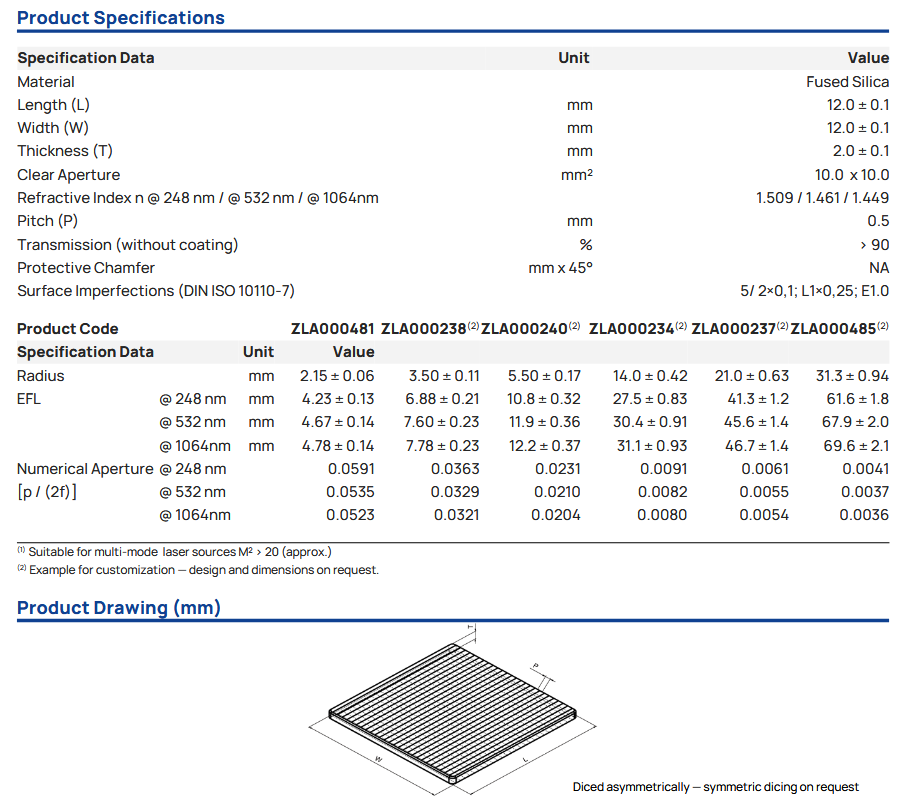Choose product code ZLA000240
This screenshot has height=806, width=915.
[524, 329]
